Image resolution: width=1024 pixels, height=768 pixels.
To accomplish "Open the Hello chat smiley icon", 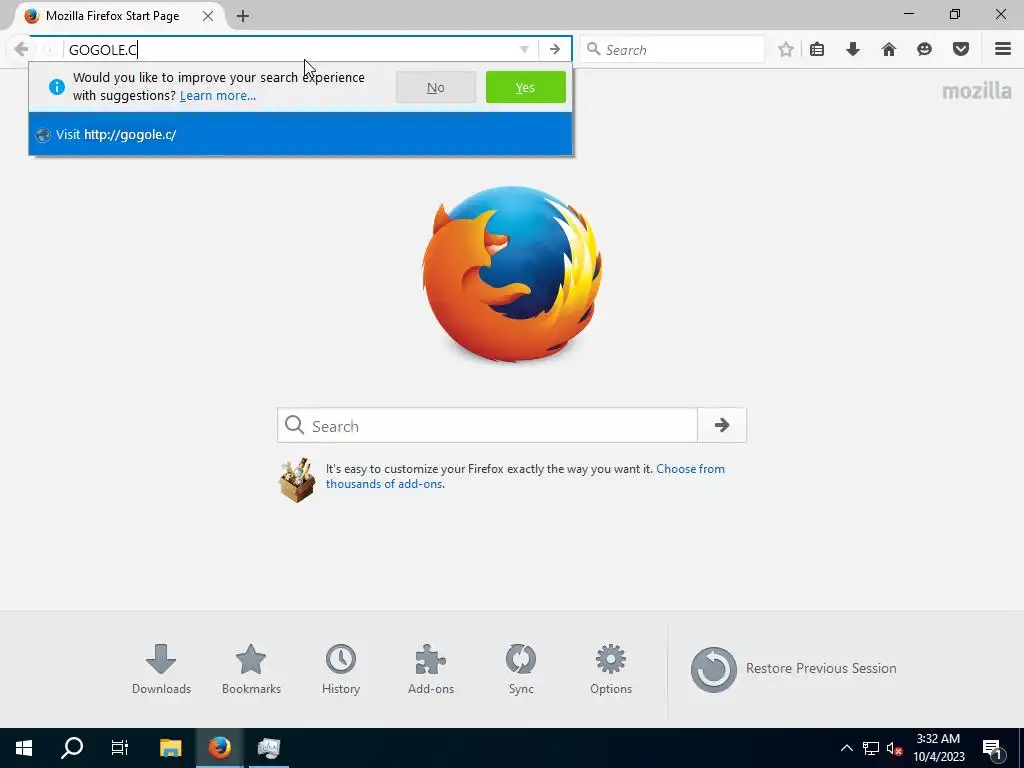I will pos(924,50).
